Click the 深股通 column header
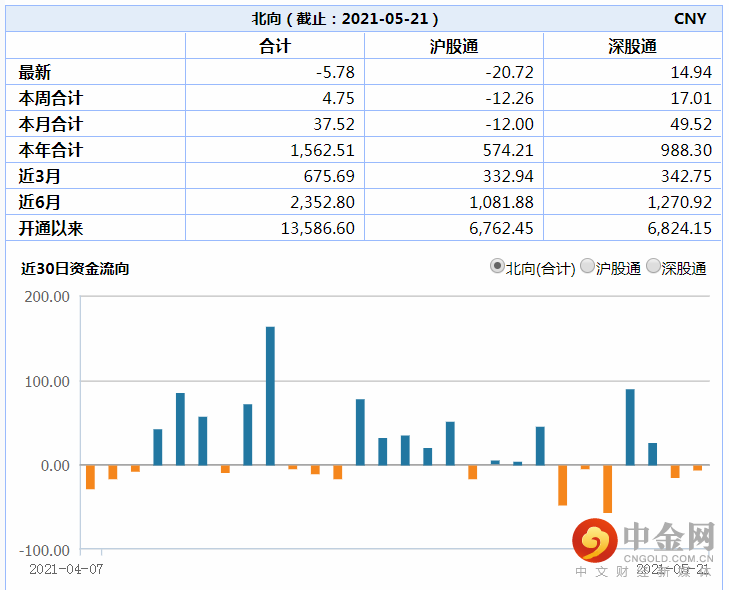The image size is (729, 590). 632,46
